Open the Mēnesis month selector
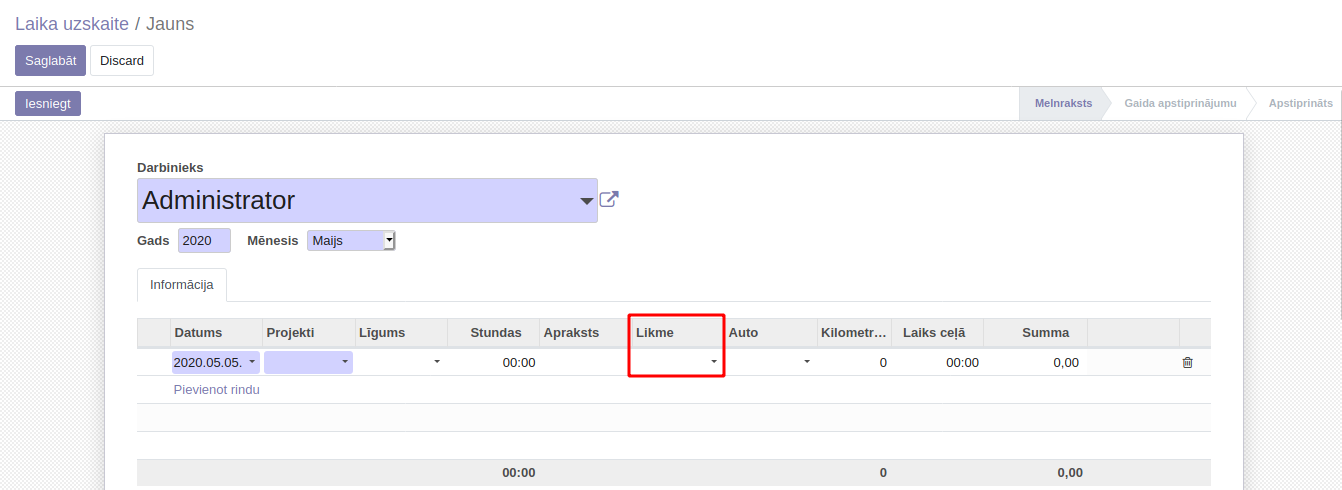1342x490 pixels. [351, 240]
